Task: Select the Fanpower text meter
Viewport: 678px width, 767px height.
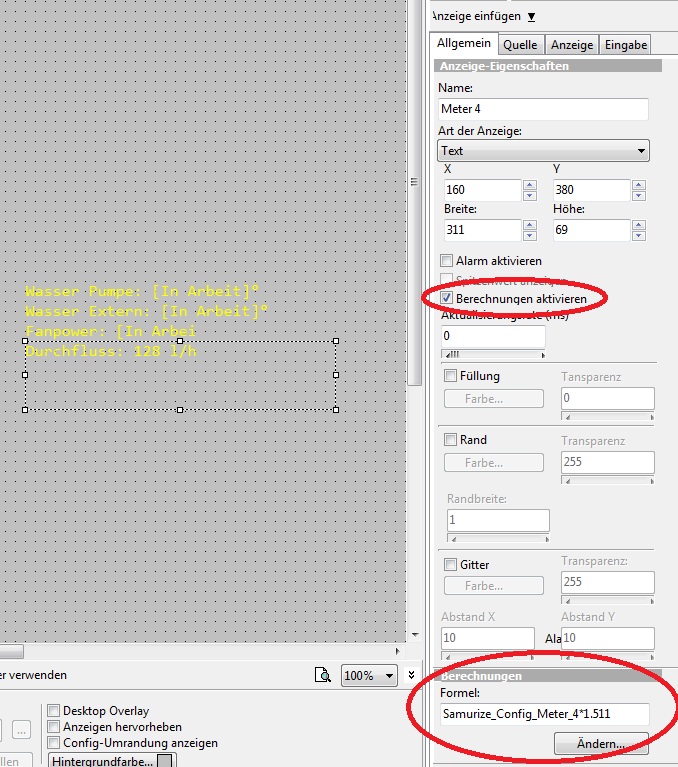Action: (111, 332)
